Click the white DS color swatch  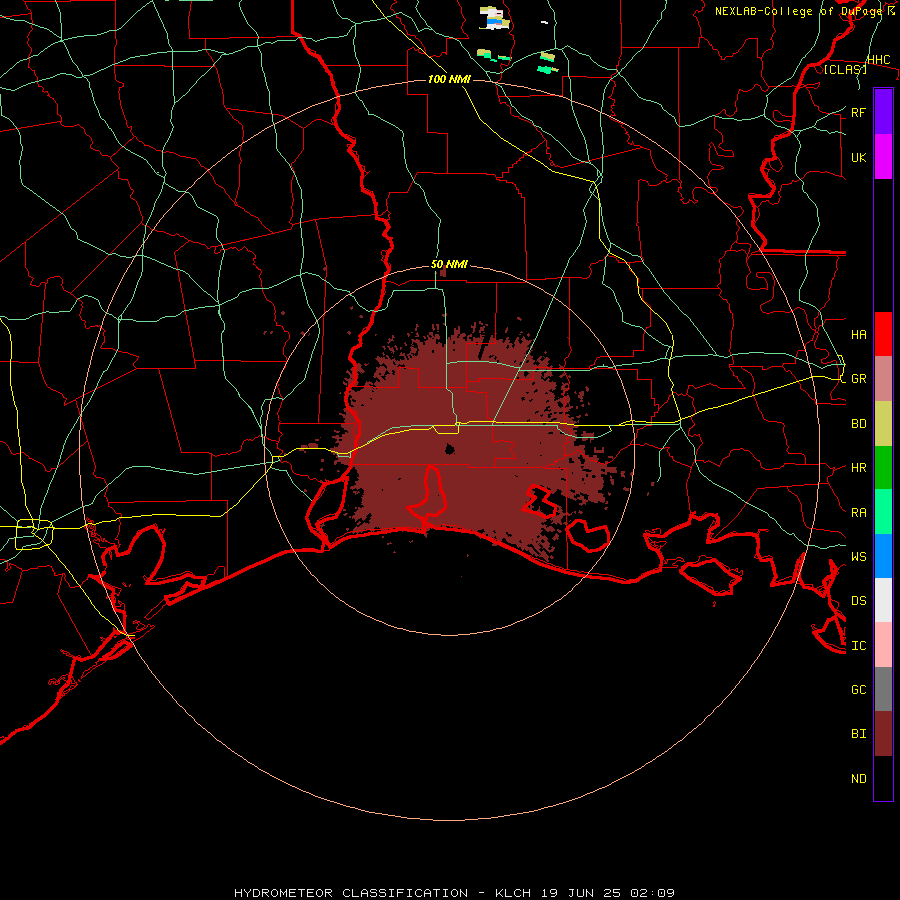click(x=883, y=600)
